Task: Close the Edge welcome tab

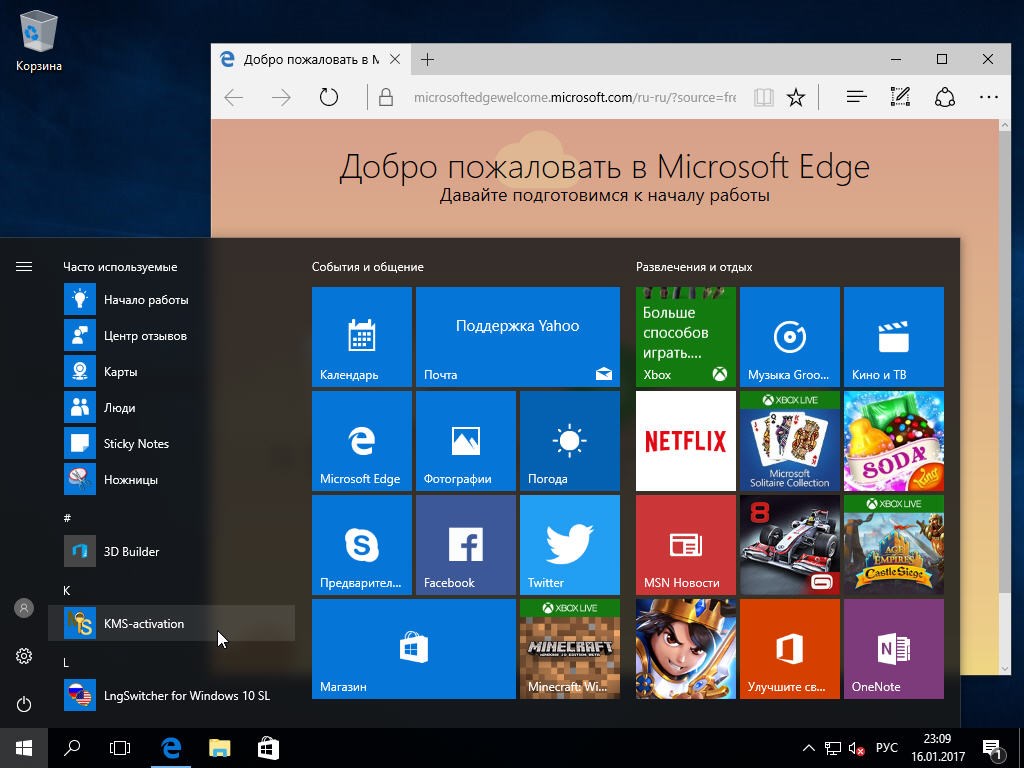Action: click(395, 59)
